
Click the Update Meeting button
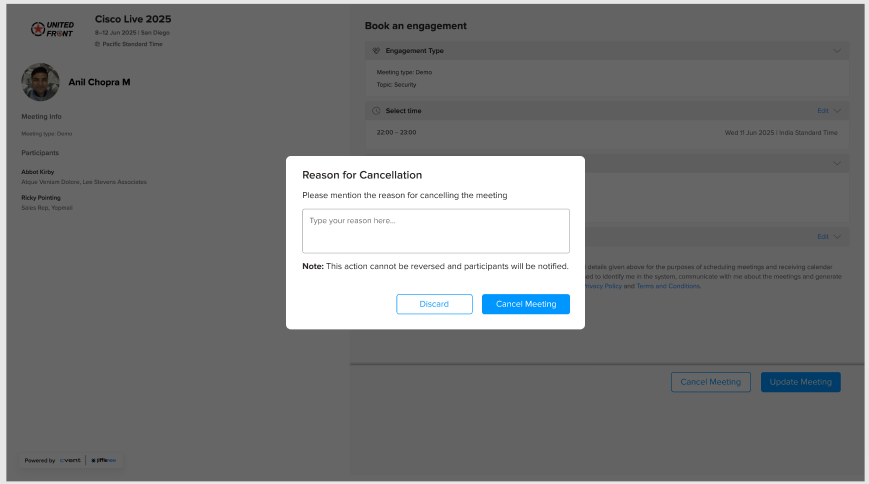click(x=800, y=382)
